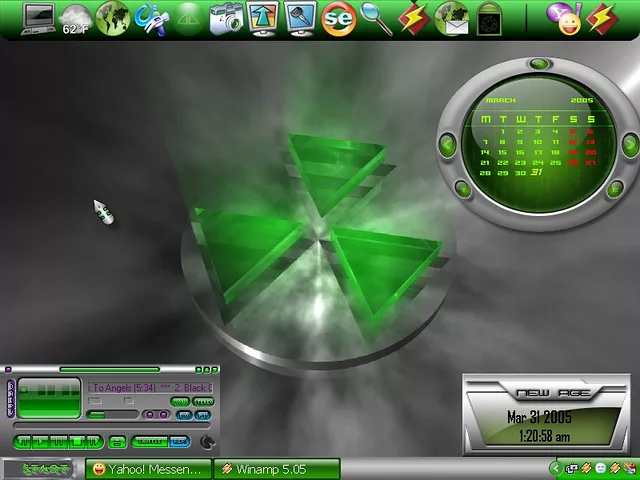This screenshot has width=640, height=480.
Task: Stop playback in Winamp
Action: [x=76, y=442]
